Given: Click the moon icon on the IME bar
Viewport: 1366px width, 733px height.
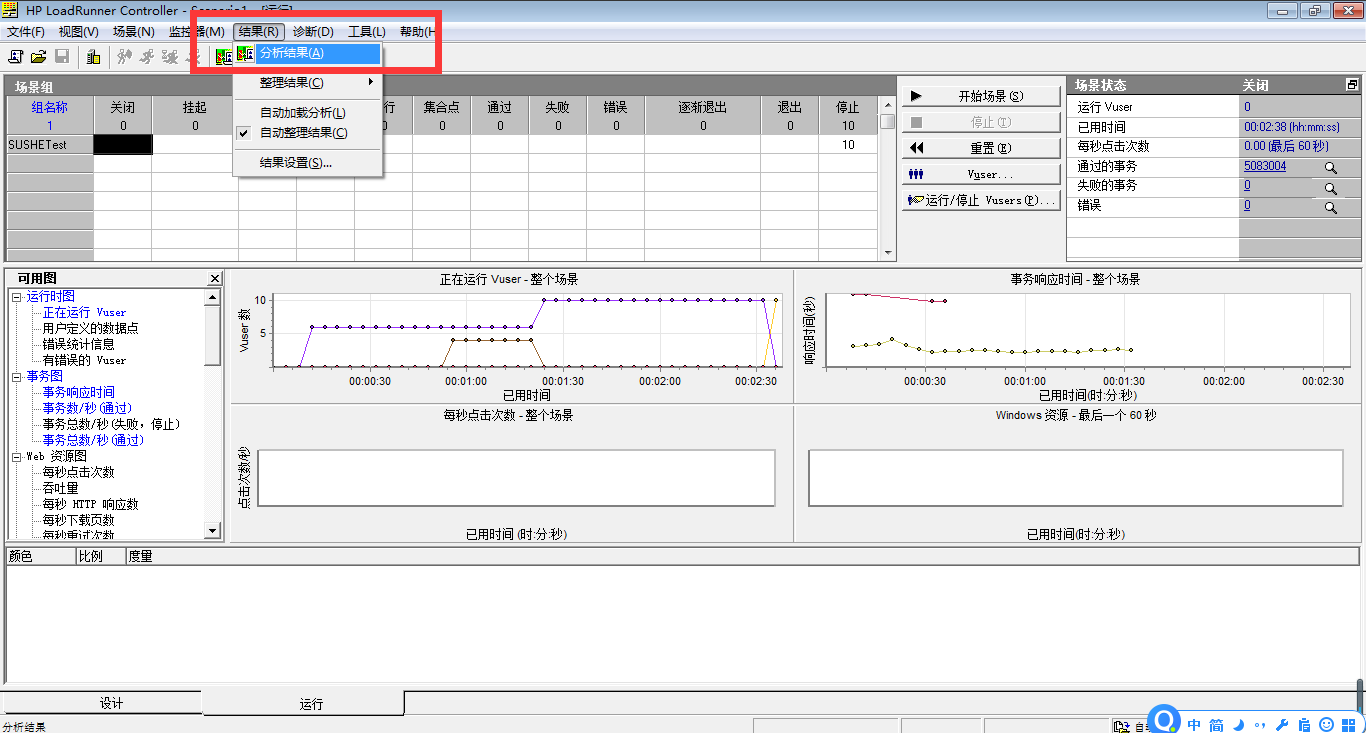Looking at the screenshot, I should tap(1238, 725).
